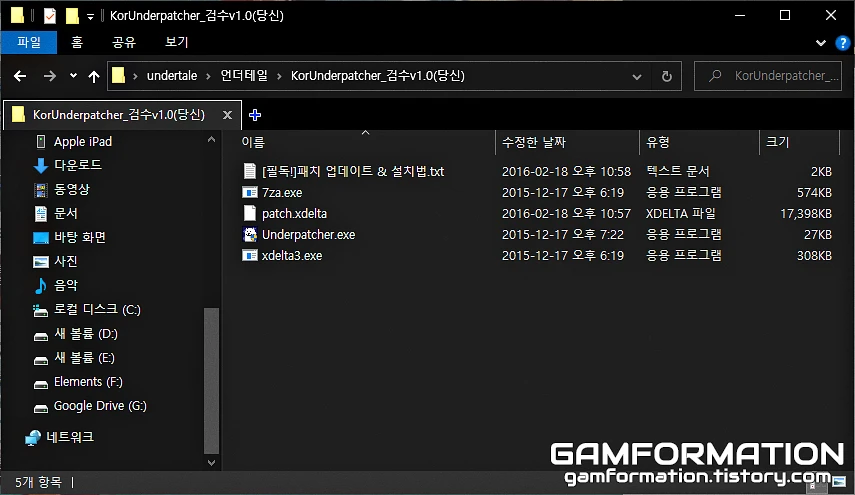Click KorUnderpatcher breadcrumb in the address bar
Viewport: 855px width, 495px height.
[x=377, y=76]
